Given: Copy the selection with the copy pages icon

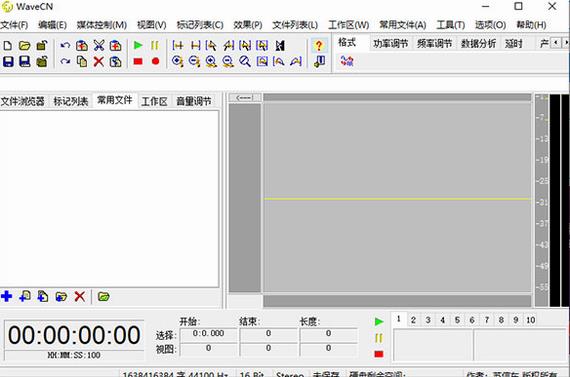Looking at the screenshot, I should 82,61.
